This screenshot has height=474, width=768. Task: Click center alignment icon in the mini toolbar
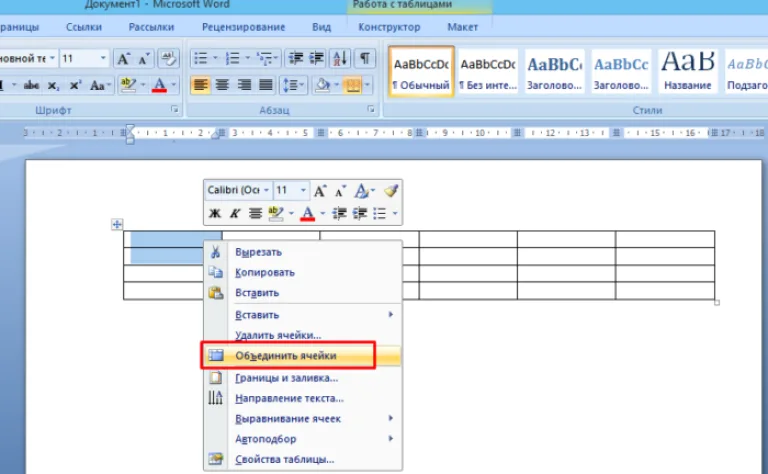pyautogui.click(x=255, y=213)
